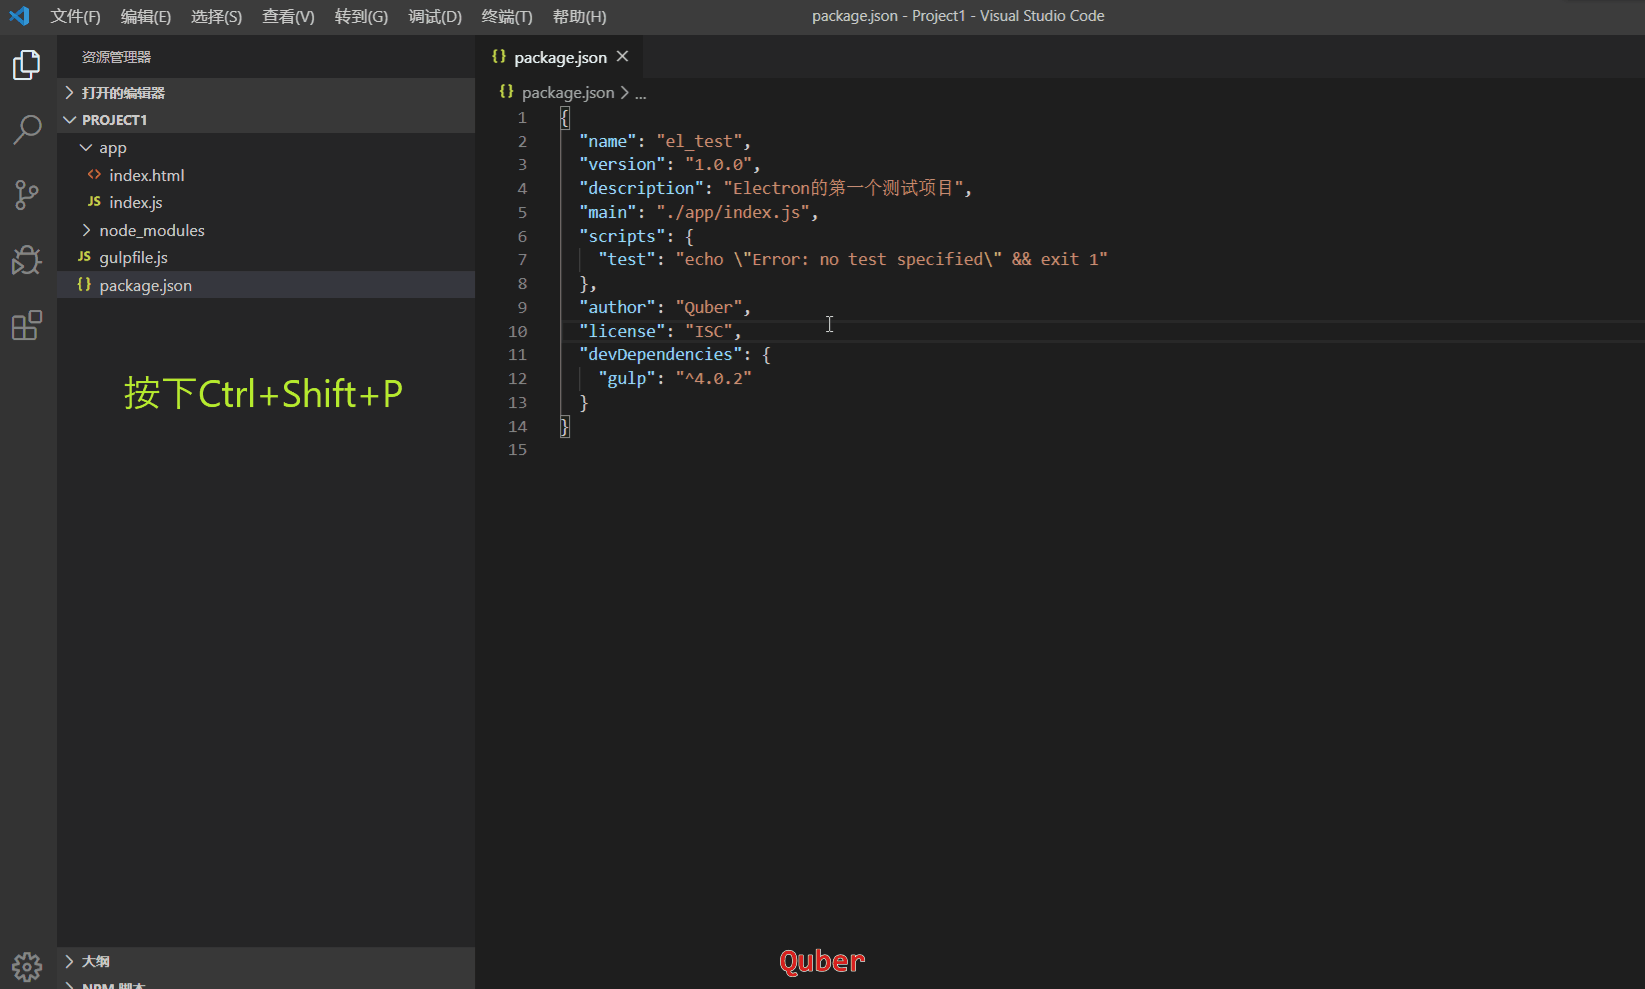Open the Source Control view icon
Screen dimensions: 1645x989
[27, 195]
